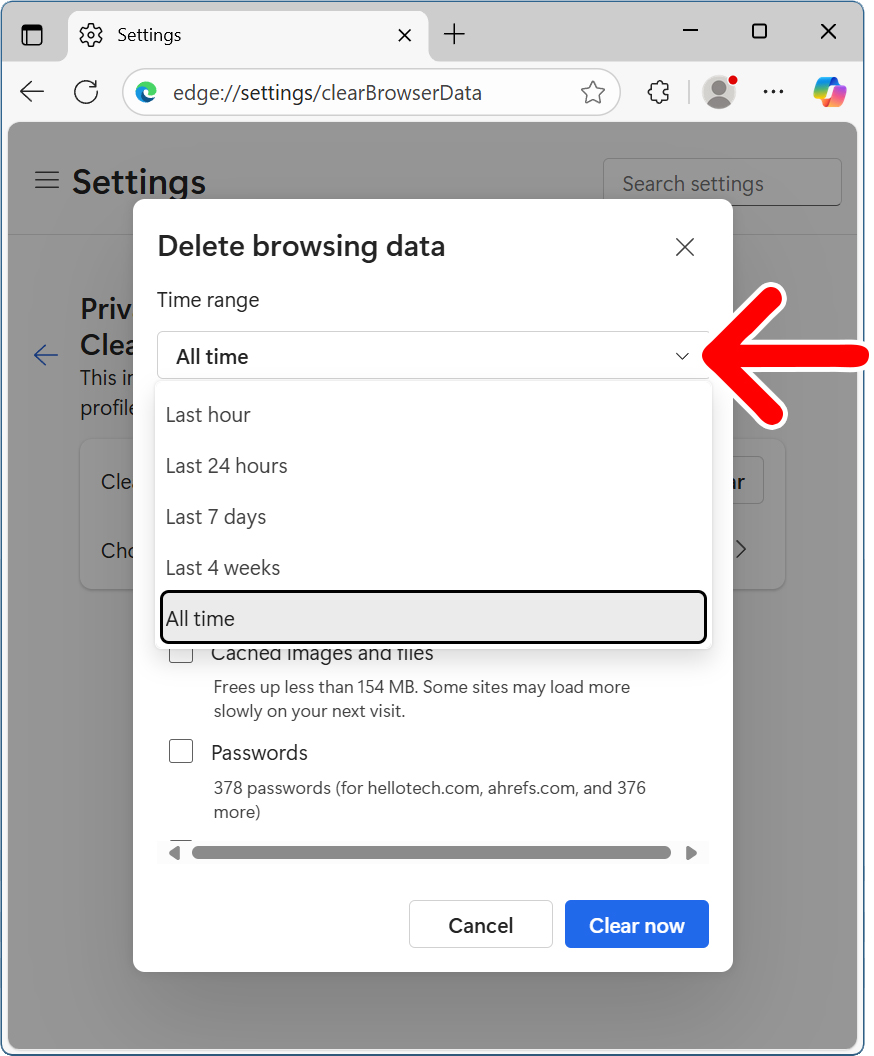Close the Delete browsing data dialog
The image size is (874, 1056).
(685, 247)
